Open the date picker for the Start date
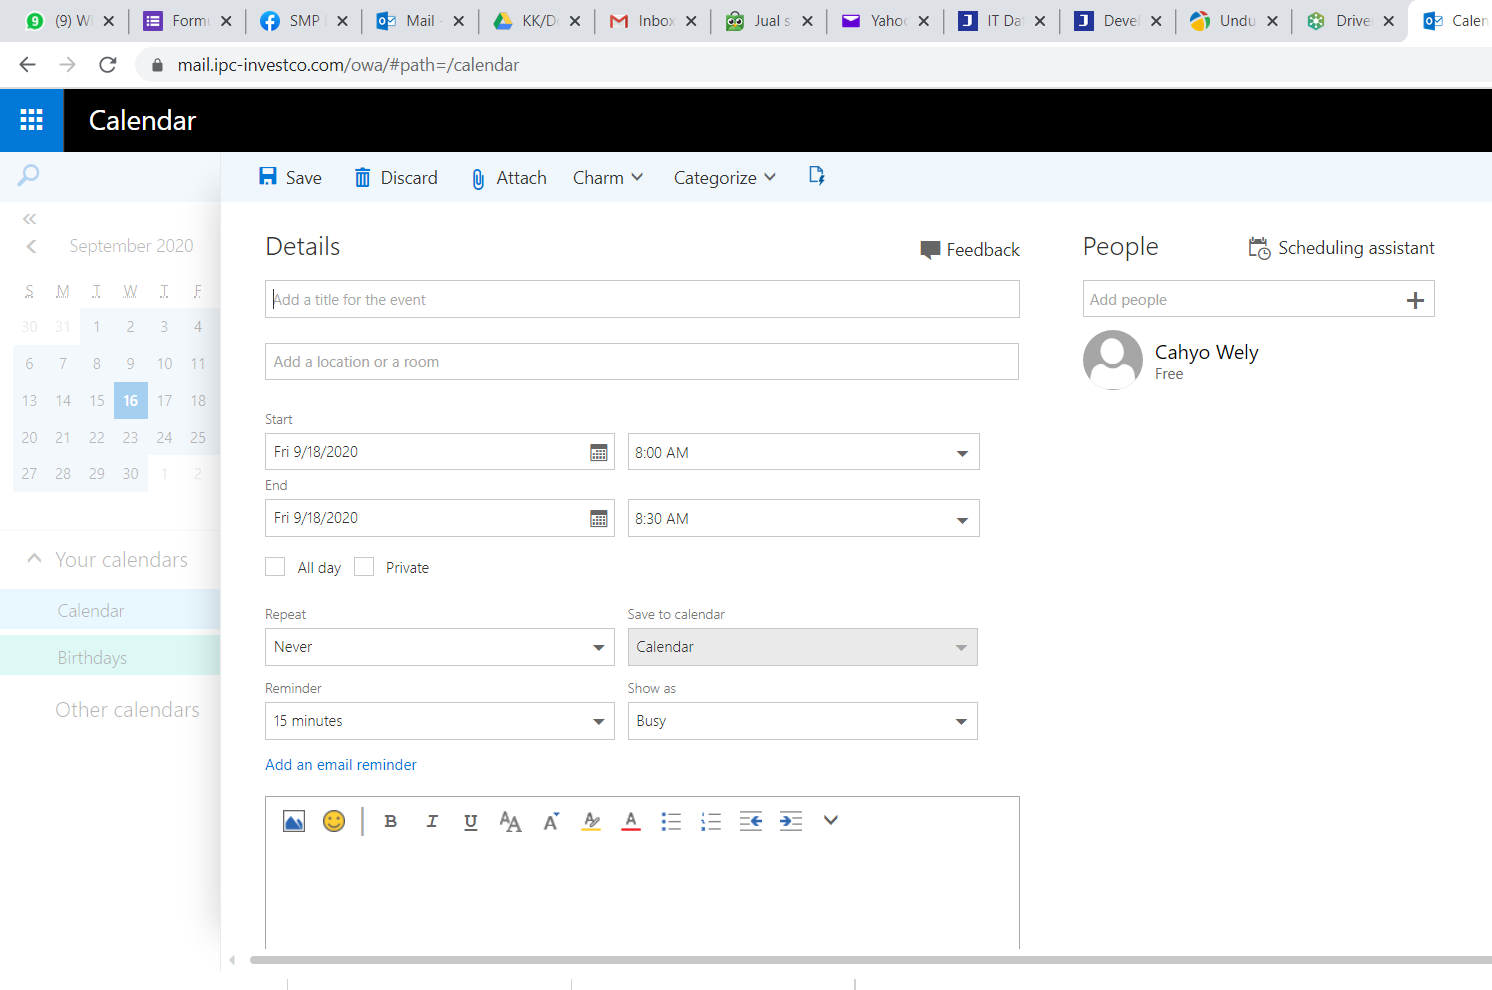The width and height of the screenshot is (1492, 990). 598,451
